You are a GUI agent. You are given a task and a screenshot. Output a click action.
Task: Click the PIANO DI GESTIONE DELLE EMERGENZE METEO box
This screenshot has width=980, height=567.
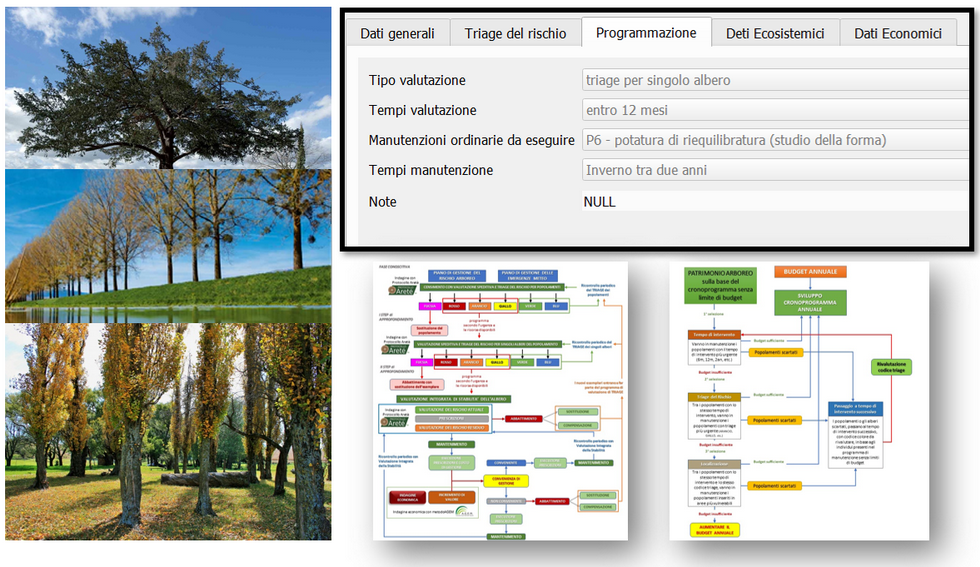click(528, 276)
